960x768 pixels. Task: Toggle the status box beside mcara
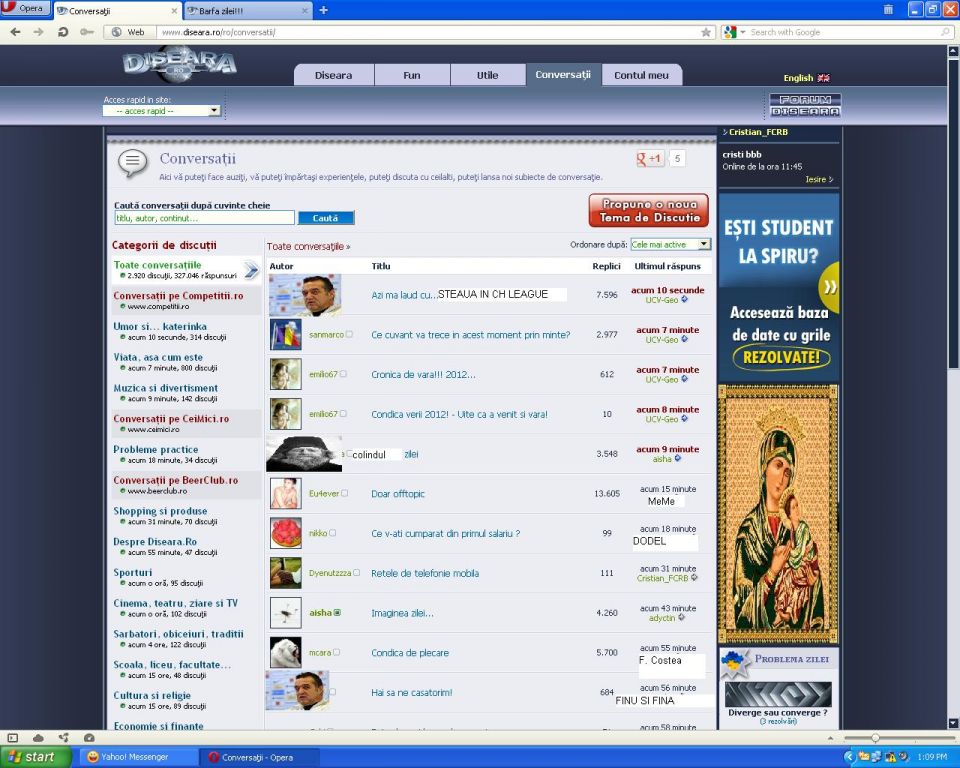(336, 652)
